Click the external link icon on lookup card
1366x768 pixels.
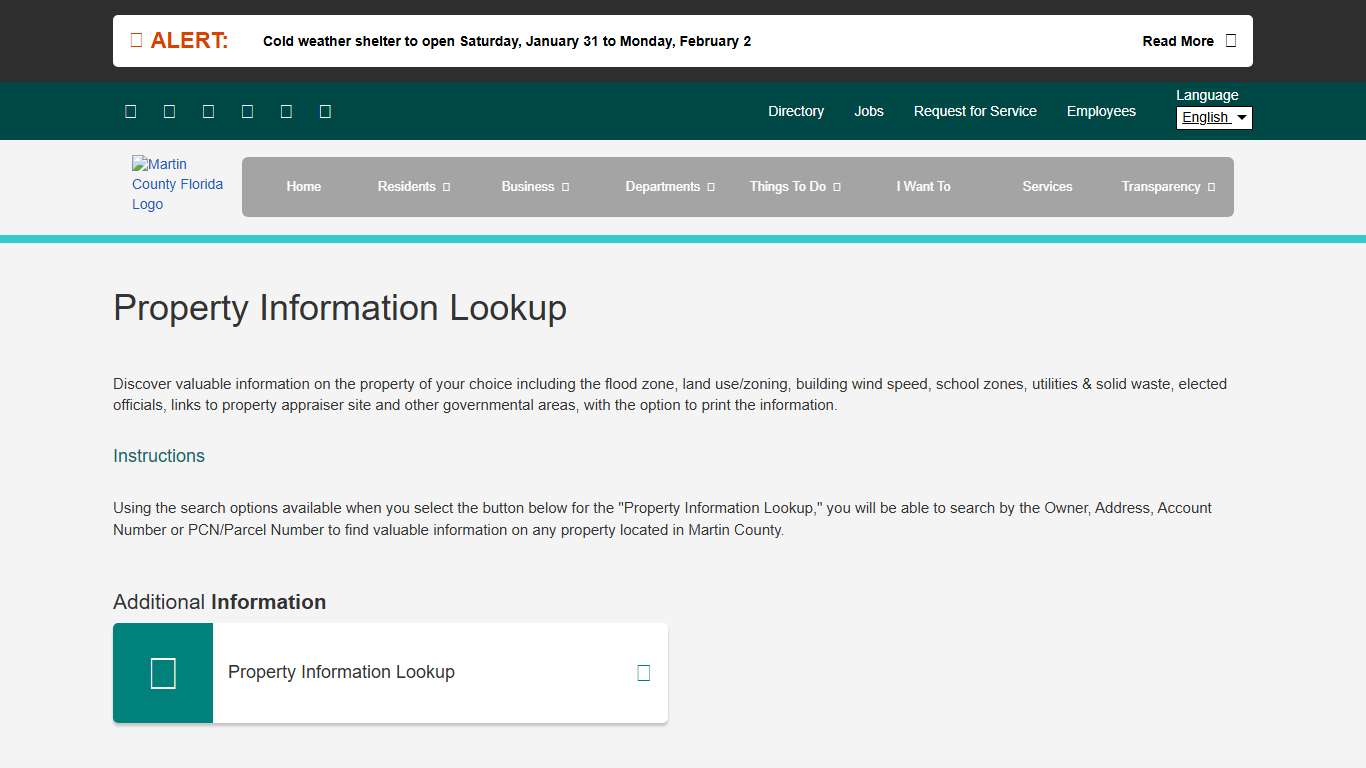(x=643, y=672)
